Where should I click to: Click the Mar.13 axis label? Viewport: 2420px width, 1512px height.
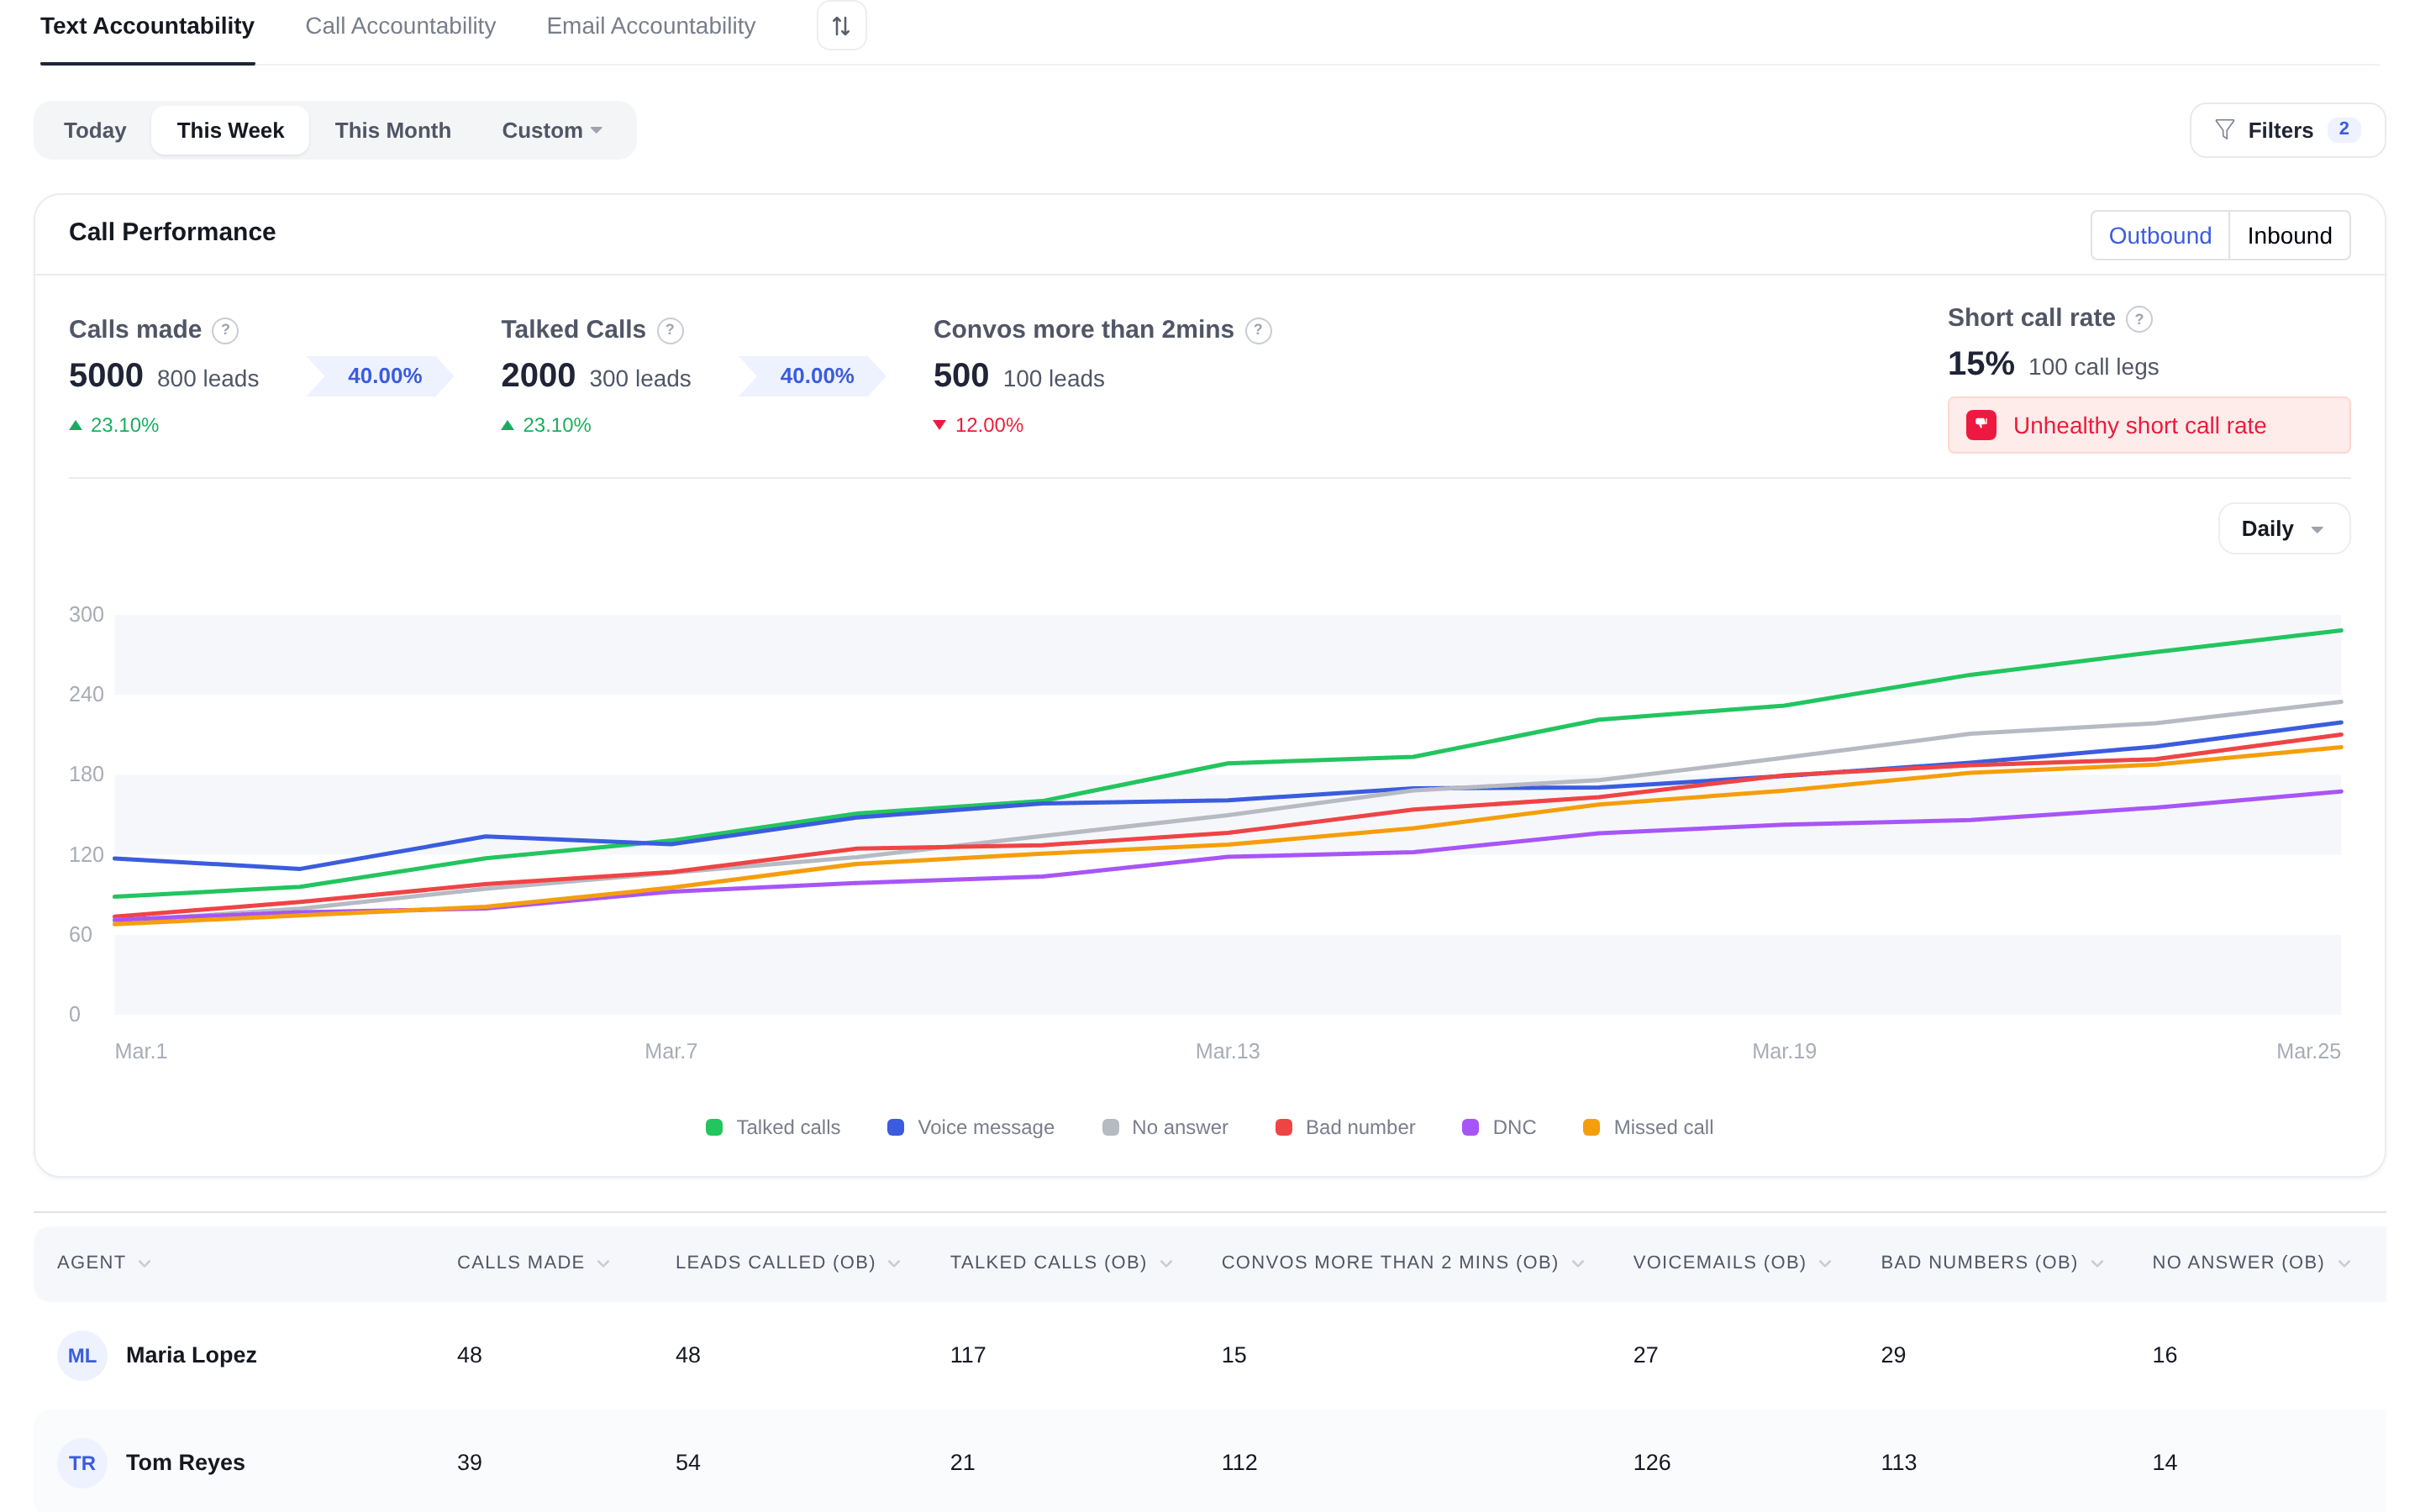[1227, 1051]
